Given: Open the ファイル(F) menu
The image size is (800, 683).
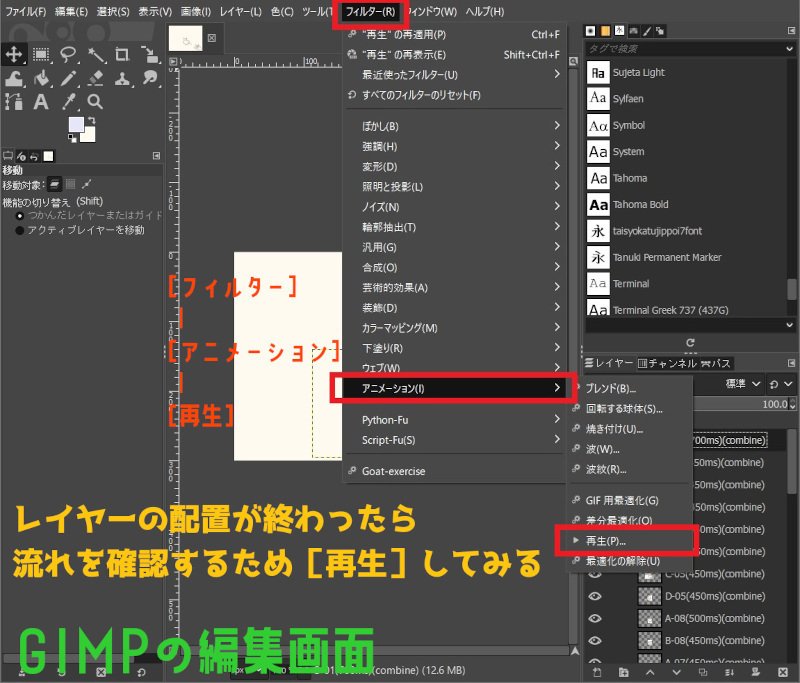Looking at the screenshot, I should click(25, 11).
